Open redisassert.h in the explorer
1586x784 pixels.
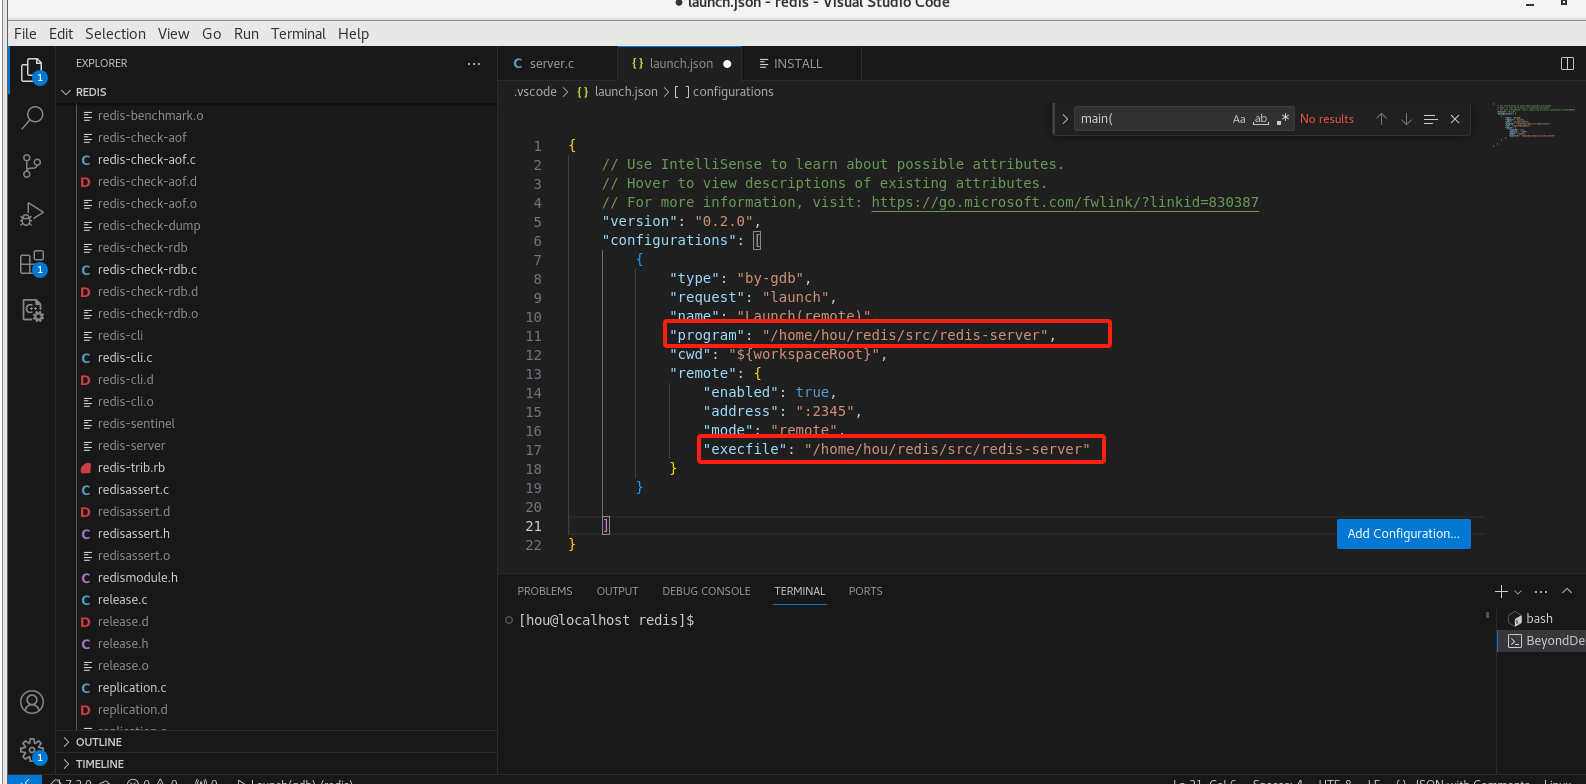click(x=133, y=533)
